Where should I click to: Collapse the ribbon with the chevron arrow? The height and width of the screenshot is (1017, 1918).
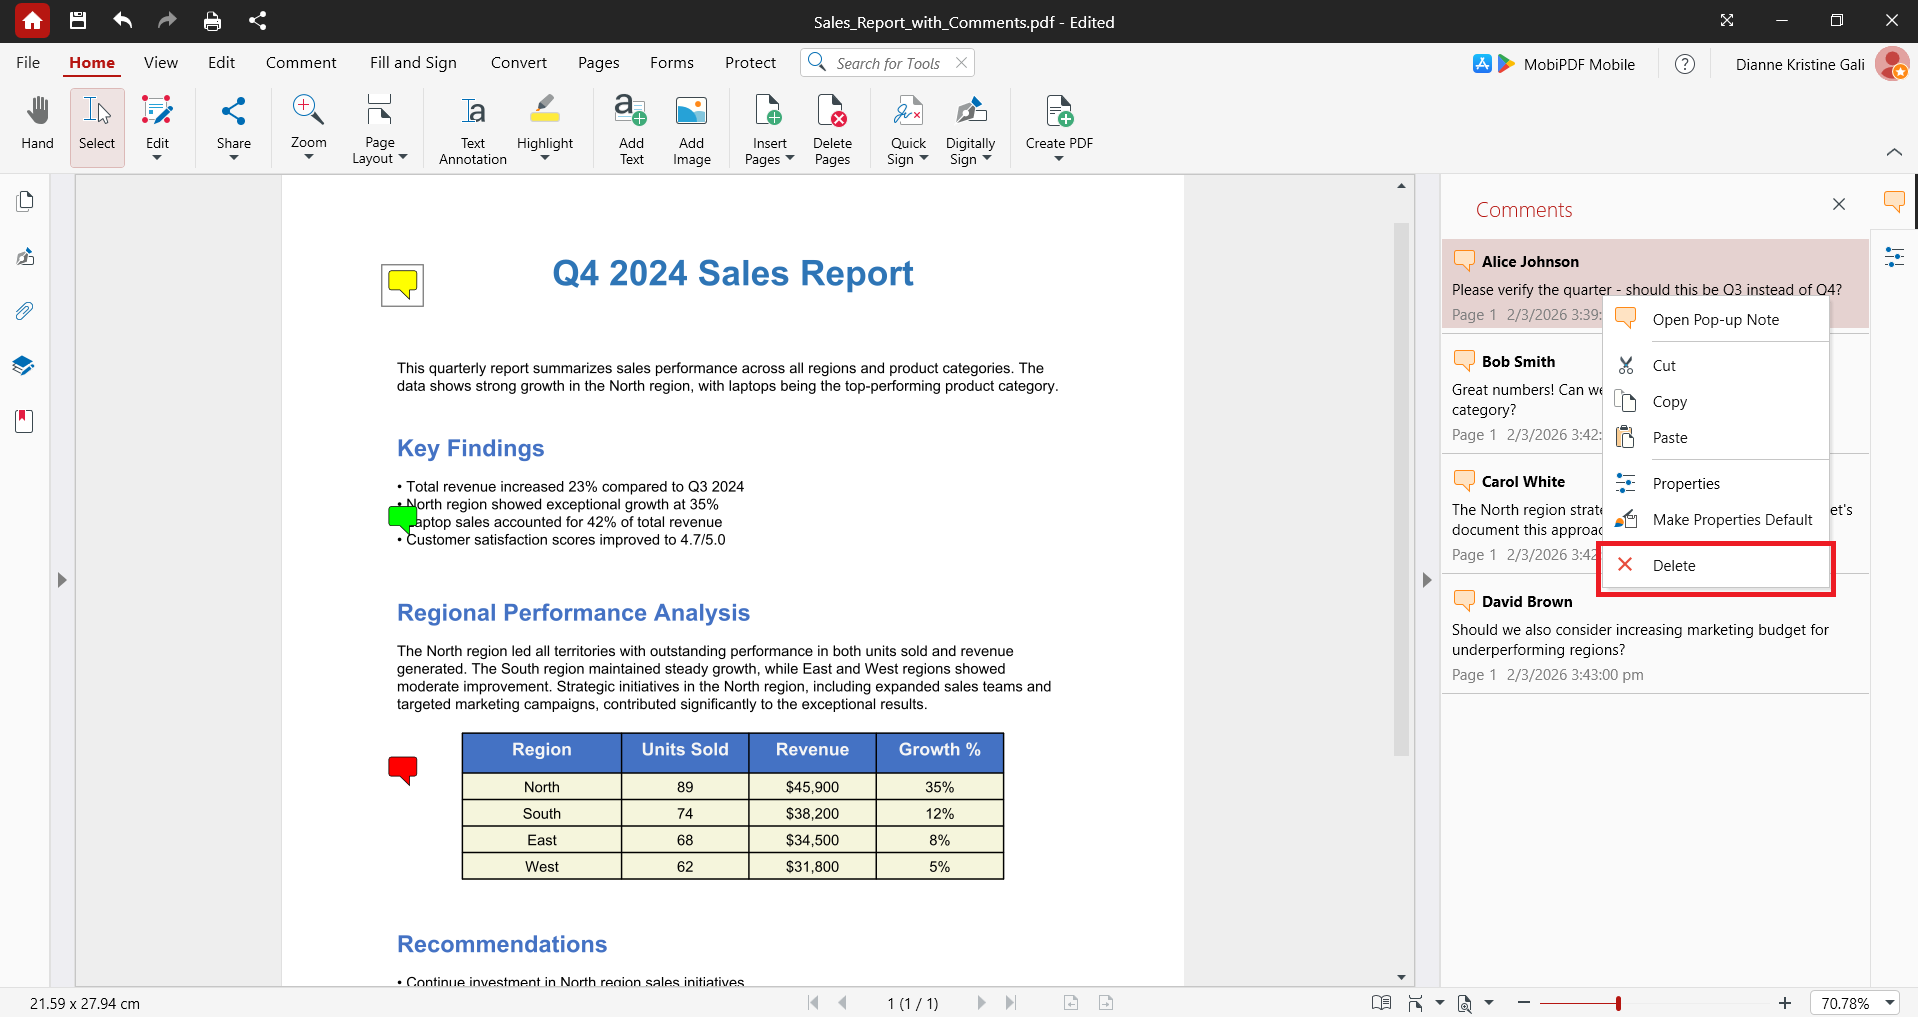(1894, 152)
